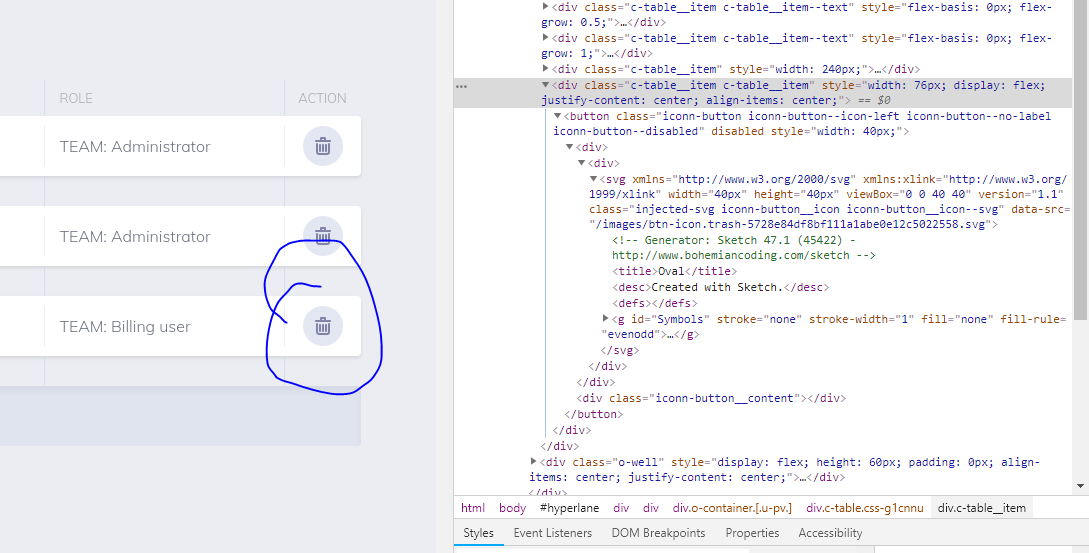1089x553 pixels.
Task: Select body in the DOM breadcrumb
Action: click(513, 508)
